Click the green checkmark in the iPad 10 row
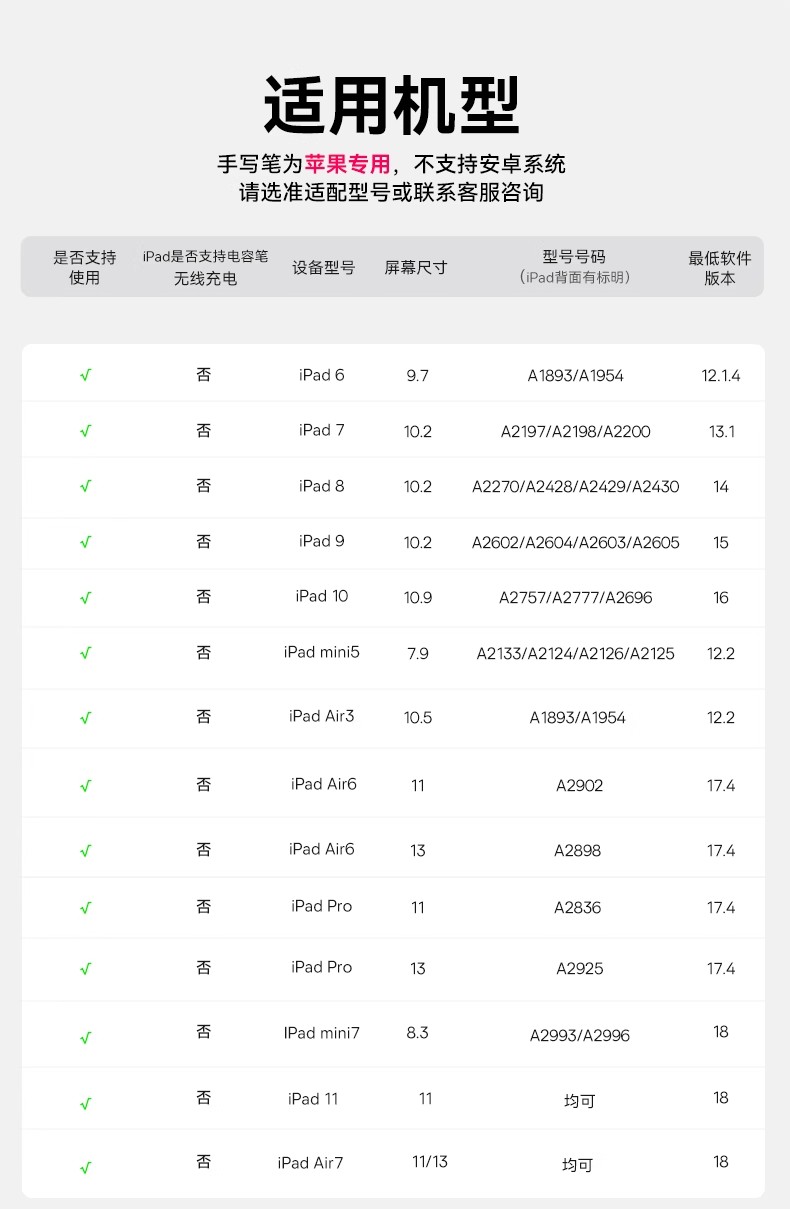The width and height of the screenshot is (790, 1209). coord(85,598)
